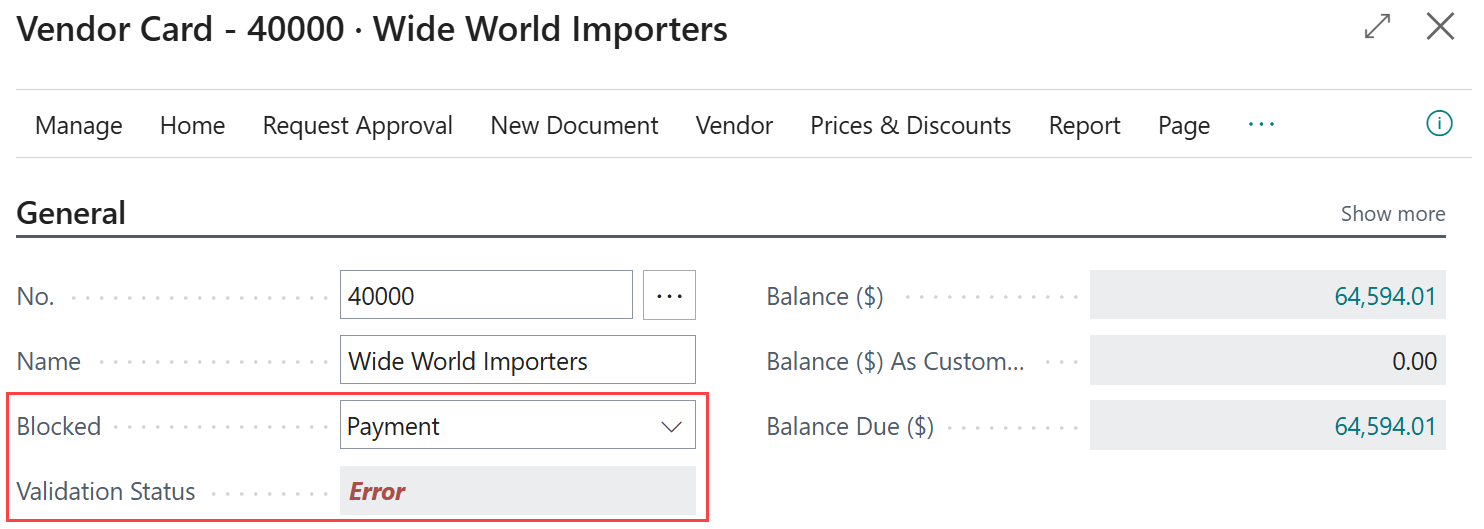
Task: Click the information icon in the action bar
Action: tap(1438, 124)
